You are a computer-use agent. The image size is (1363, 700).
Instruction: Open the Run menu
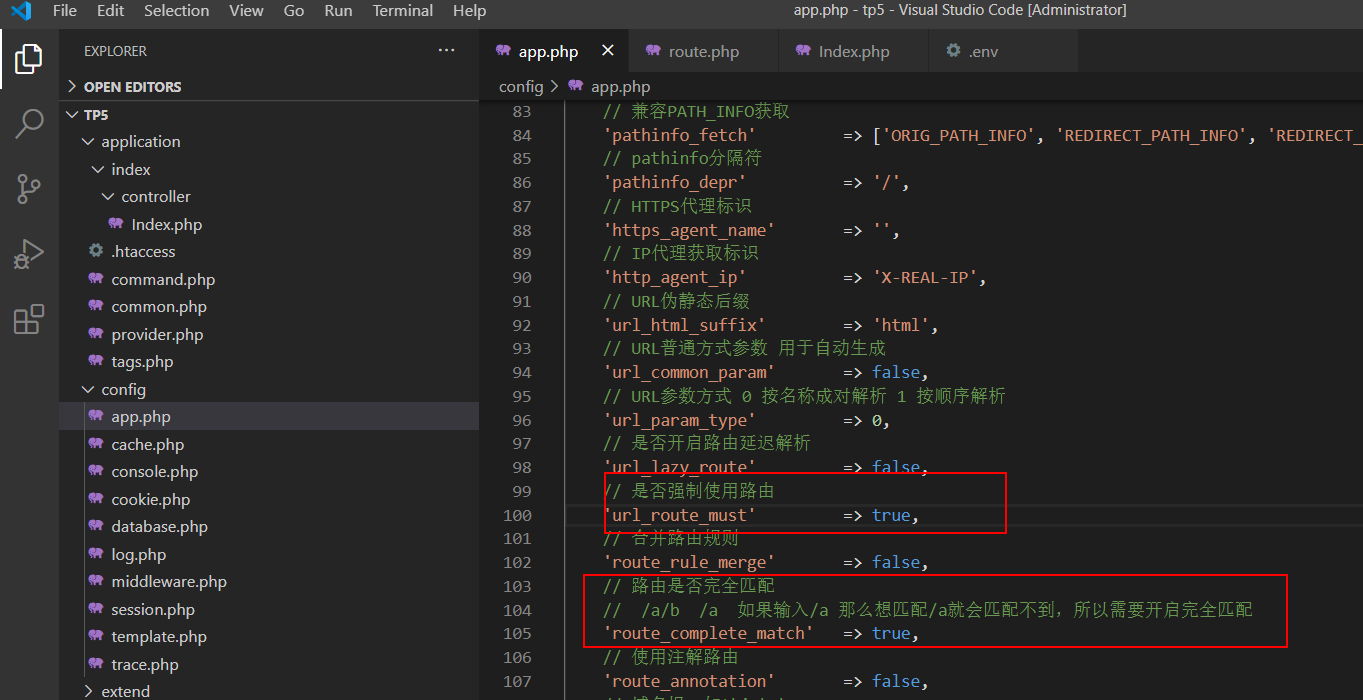(x=338, y=11)
